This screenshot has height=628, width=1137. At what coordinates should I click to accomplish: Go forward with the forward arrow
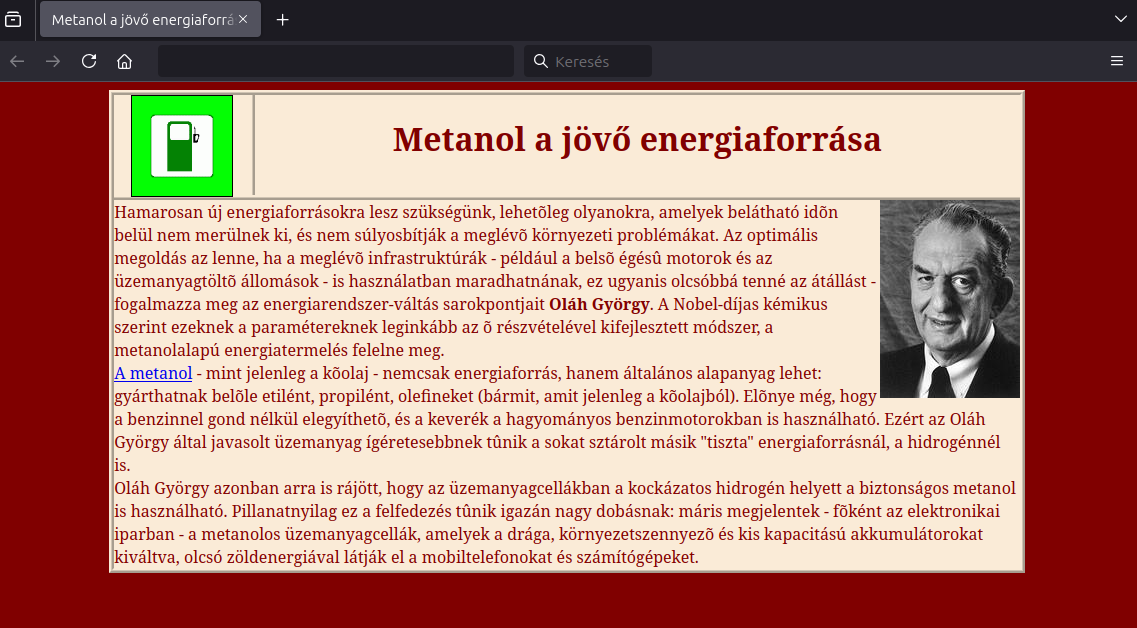pos(53,61)
